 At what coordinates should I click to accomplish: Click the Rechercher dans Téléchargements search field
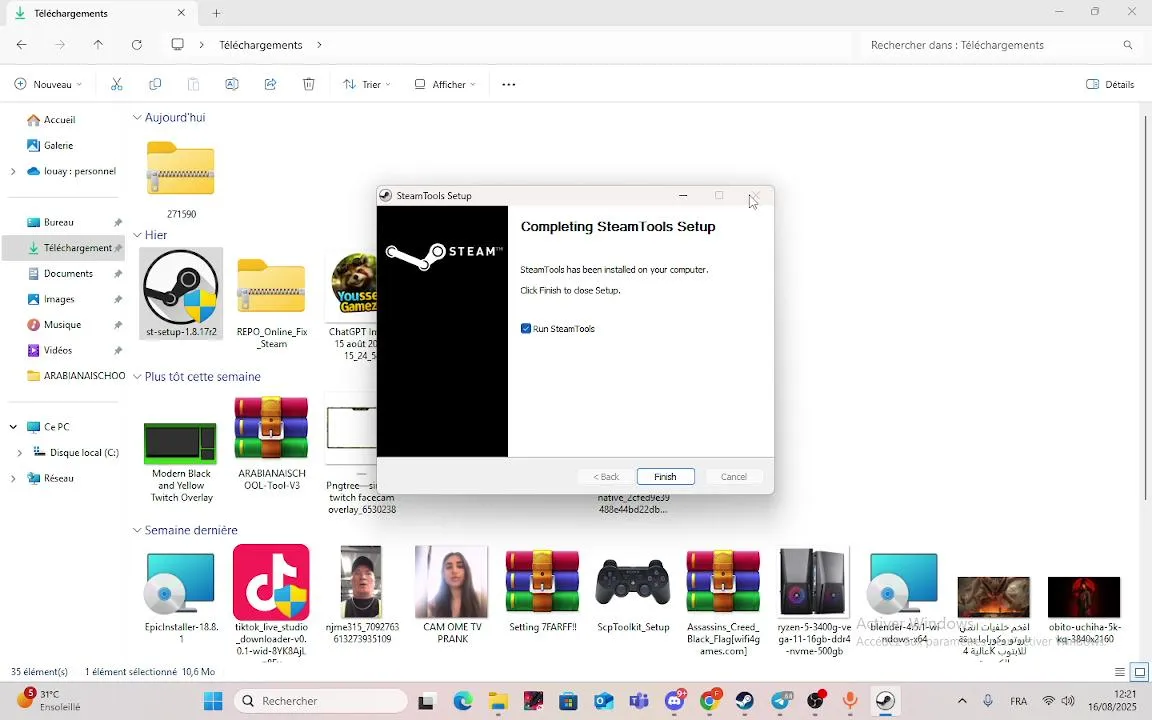click(x=1001, y=45)
